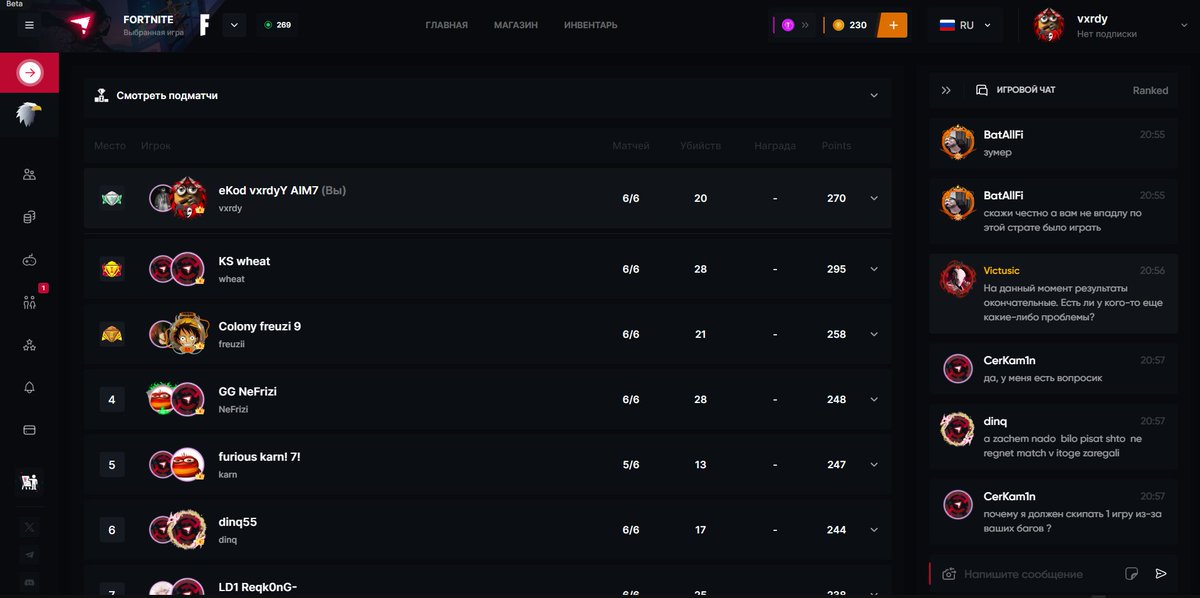Screen dimensions: 1200x598
Task: Send chat message with arrow icon
Action: click(1161, 574)
